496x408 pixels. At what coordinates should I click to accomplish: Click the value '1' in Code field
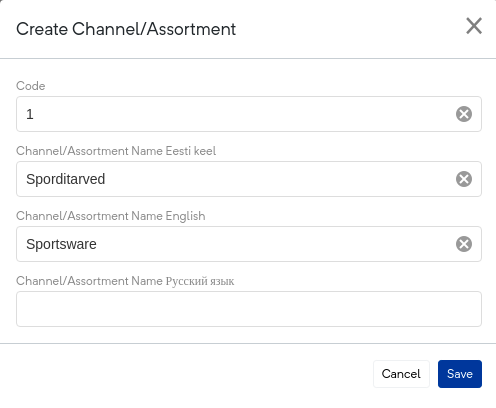pyautogui.click(x=30, y=114)
